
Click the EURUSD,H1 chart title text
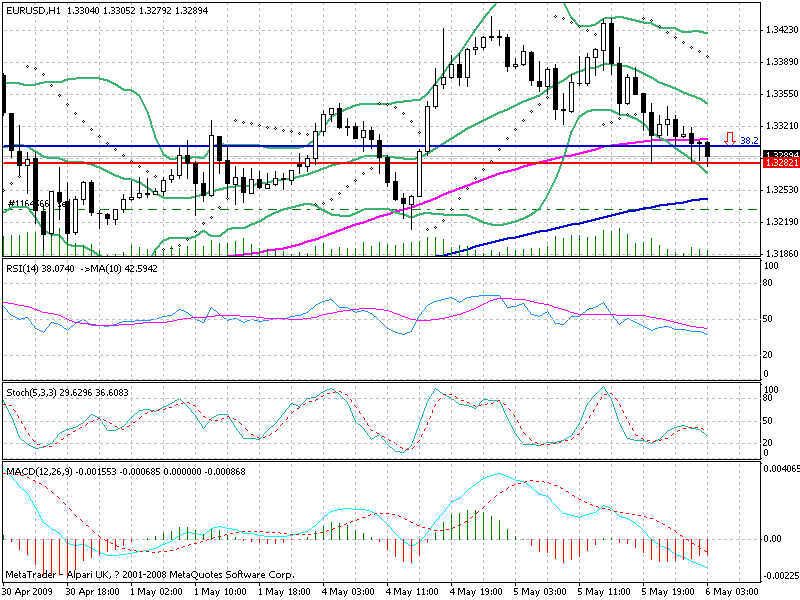(x=33, y=10)
